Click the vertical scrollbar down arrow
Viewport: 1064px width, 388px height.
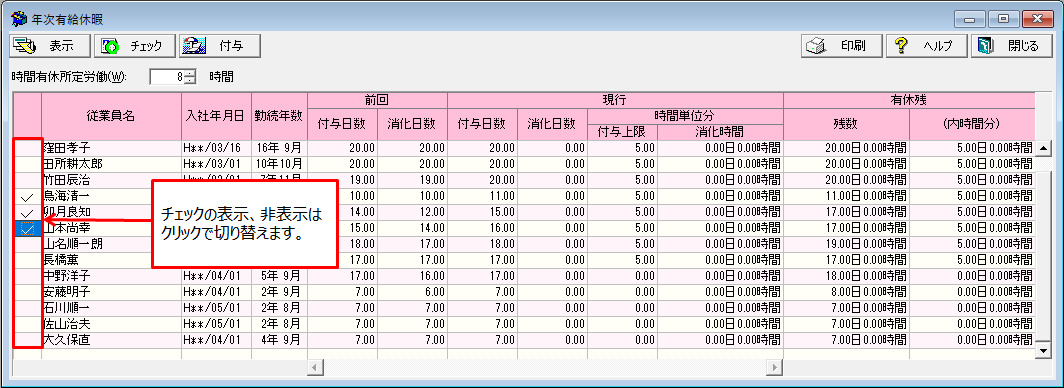[x=1043, y=350]
